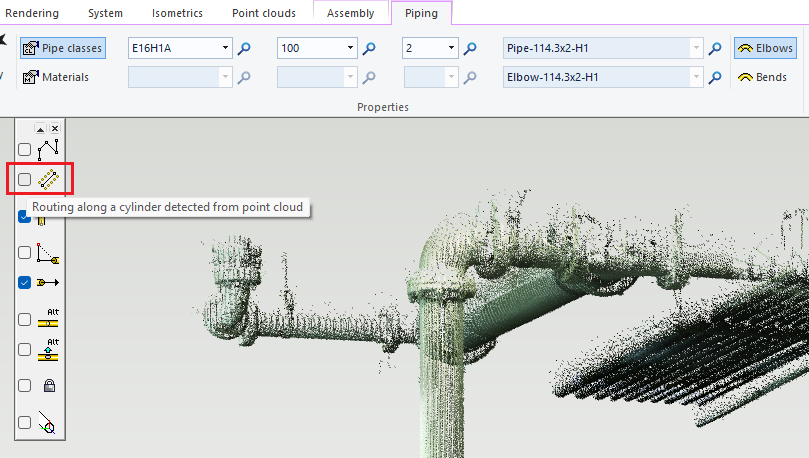This screenshot has width=809, height=458.
Task: Expand the 100 size dropdown
Action: tap(350, 48)
